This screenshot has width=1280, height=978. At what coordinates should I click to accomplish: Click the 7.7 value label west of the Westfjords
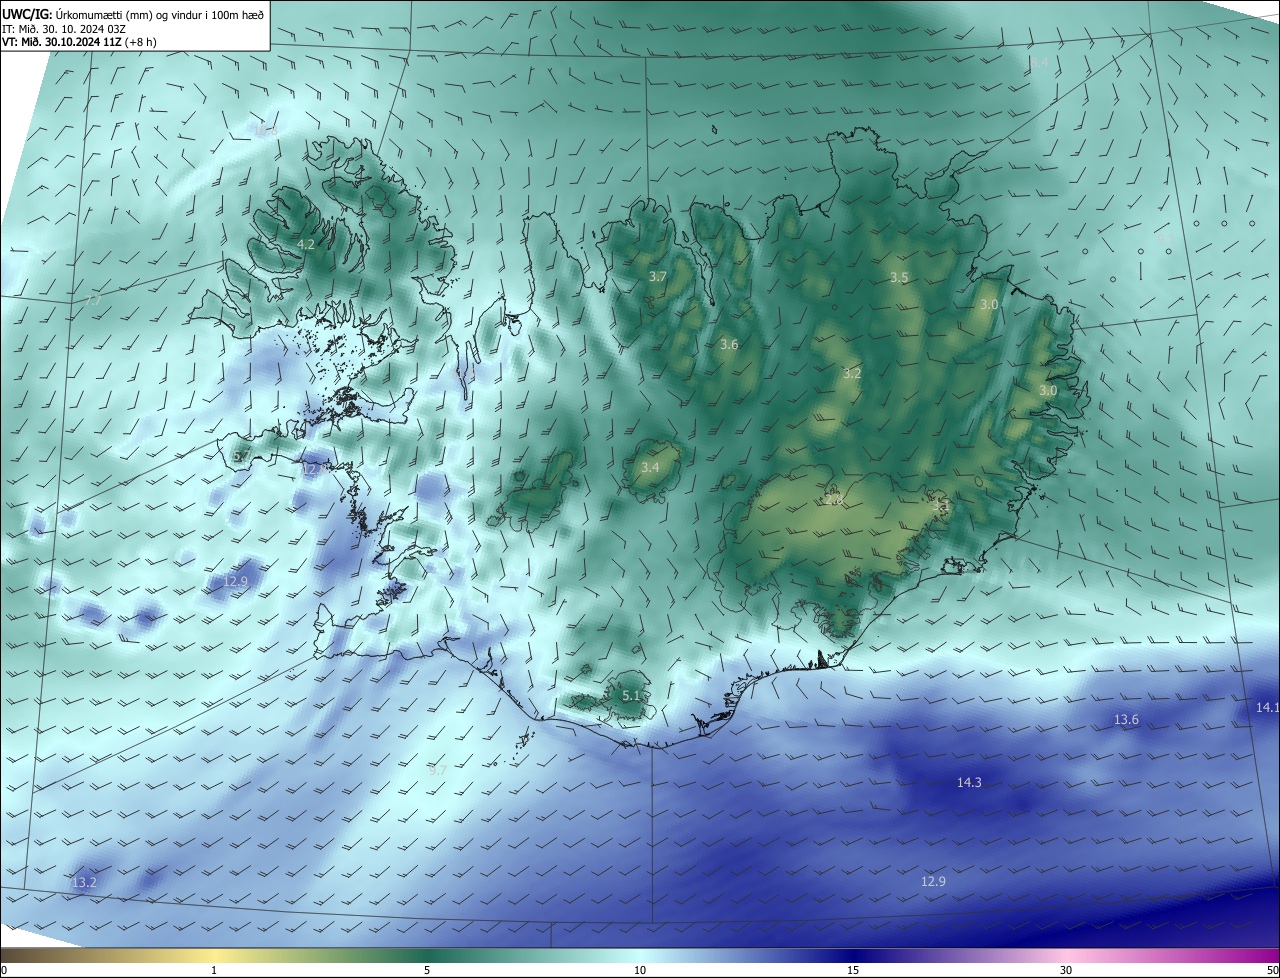pos(92,301)
